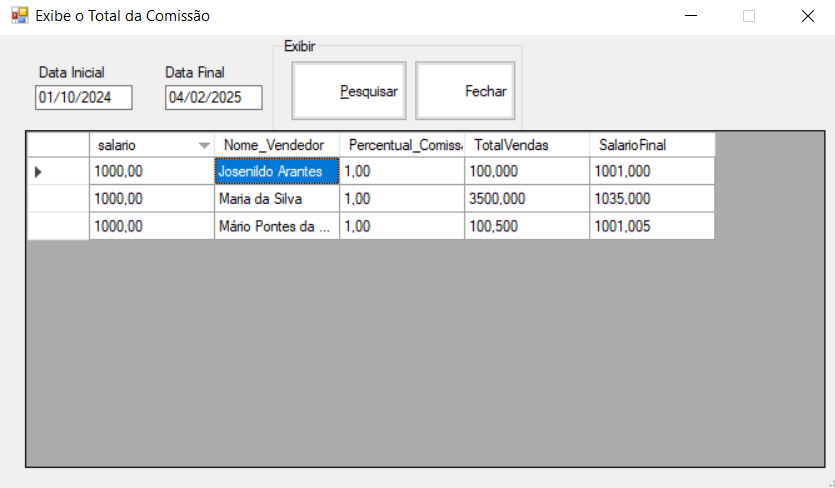This screenshot has height=488, width=835.
Task: Sort by Nome_Vendedor column header
Action: 276,145
